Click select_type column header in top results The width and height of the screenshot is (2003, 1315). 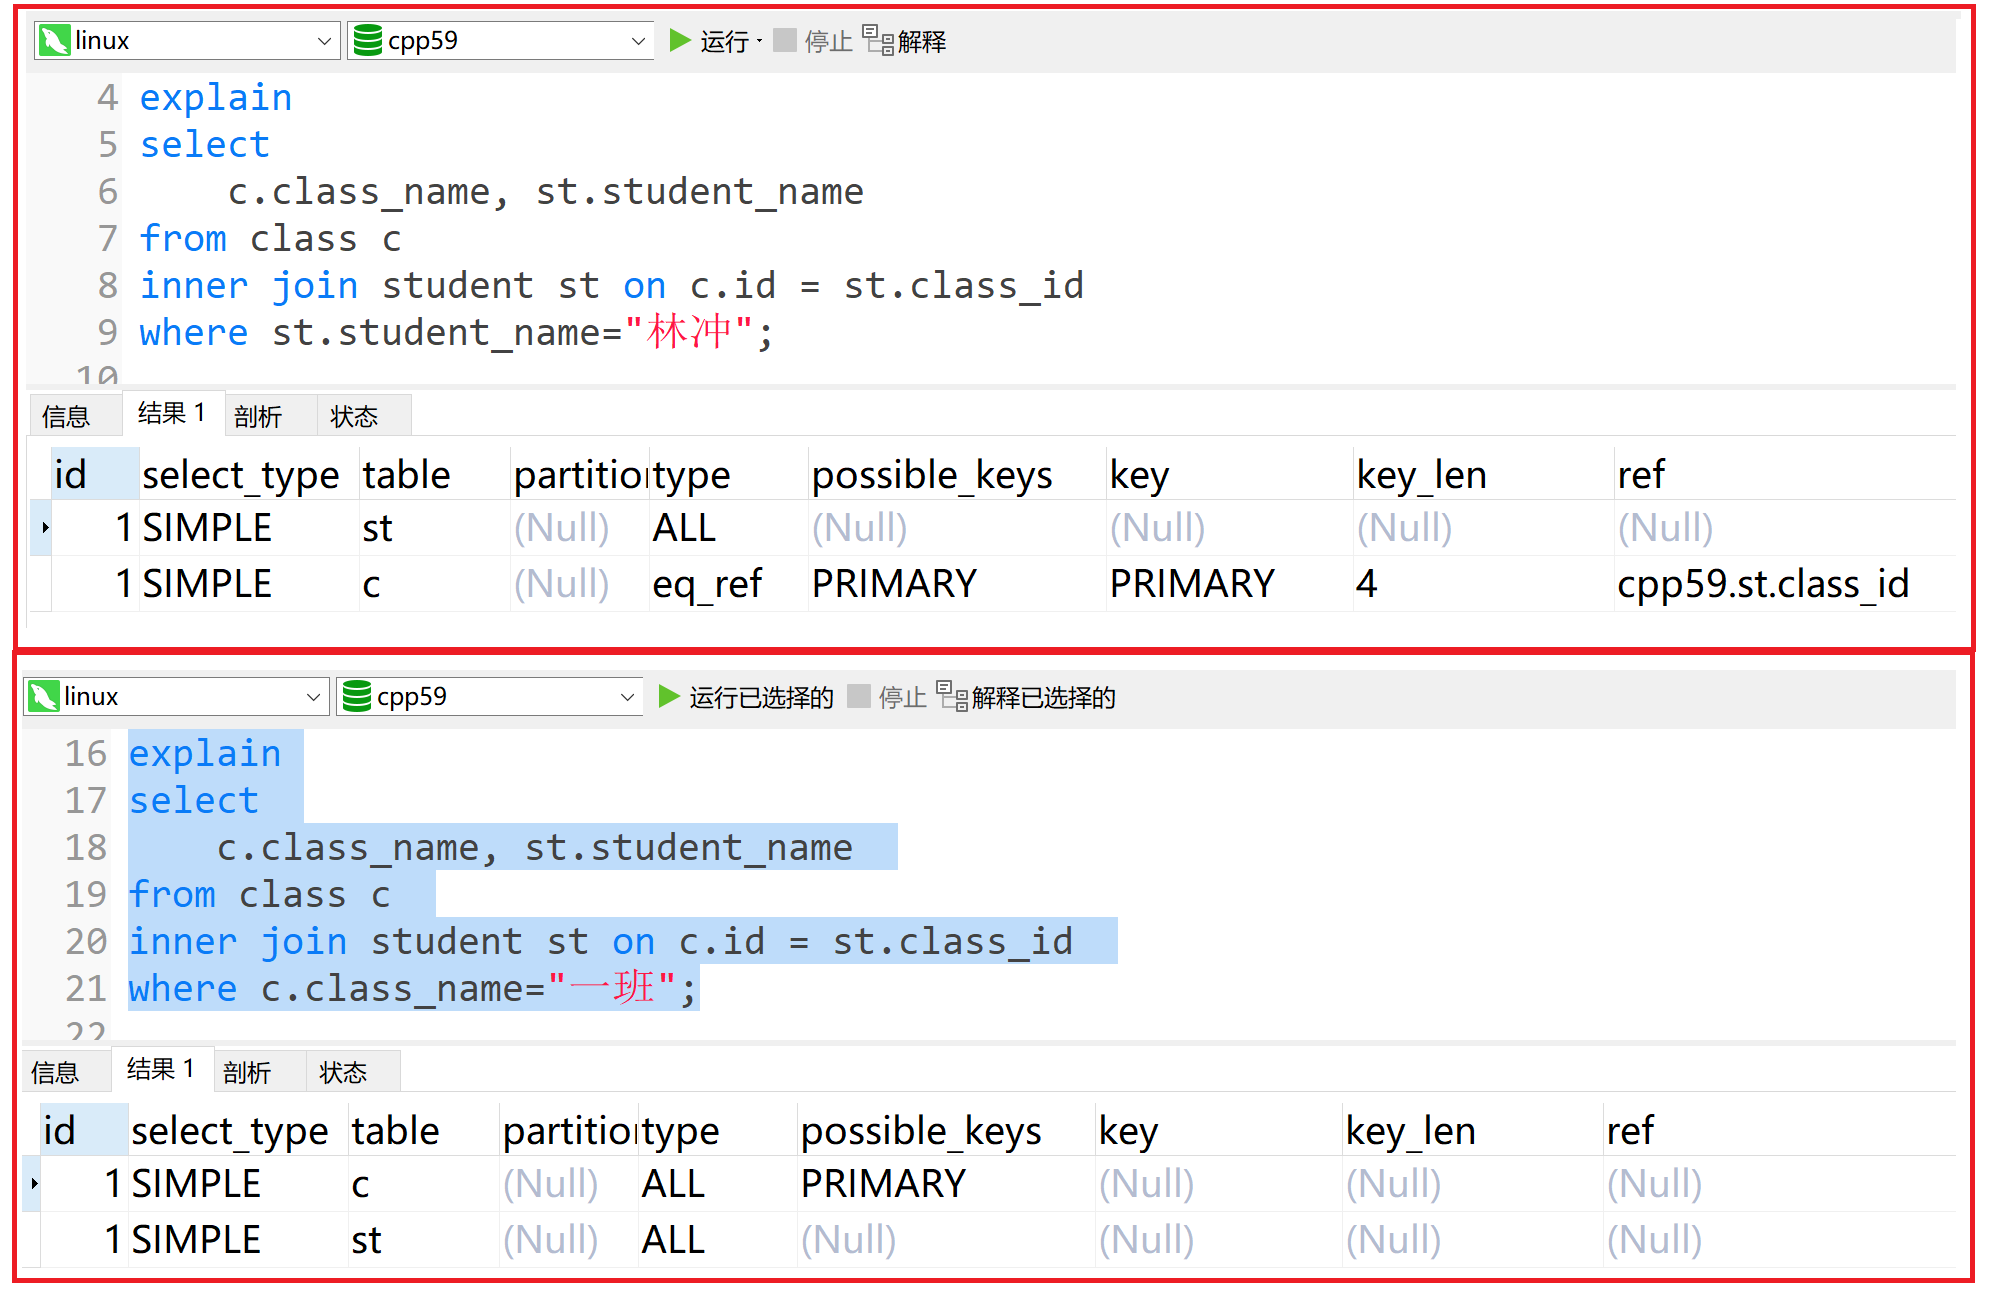(x=249, y=474)
